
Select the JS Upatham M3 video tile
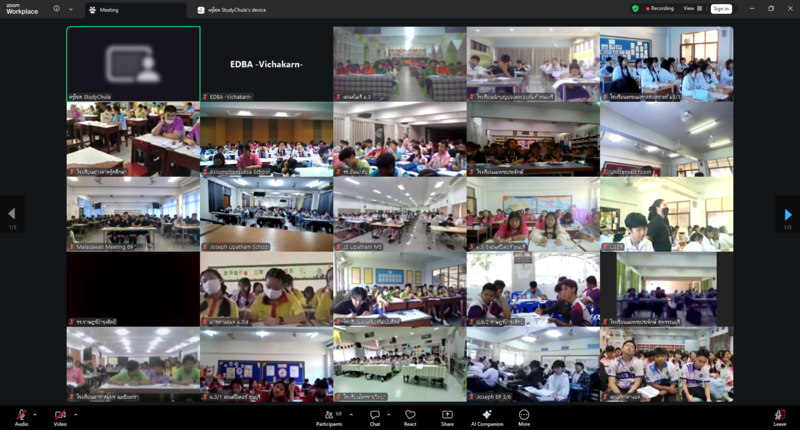click(400, 214)
